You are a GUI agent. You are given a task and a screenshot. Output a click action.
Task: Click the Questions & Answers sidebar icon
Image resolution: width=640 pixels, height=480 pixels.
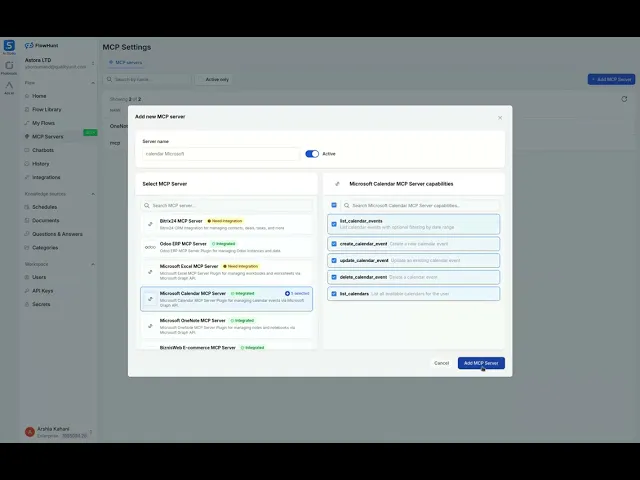pyautogui.click(x=27, y=234)
